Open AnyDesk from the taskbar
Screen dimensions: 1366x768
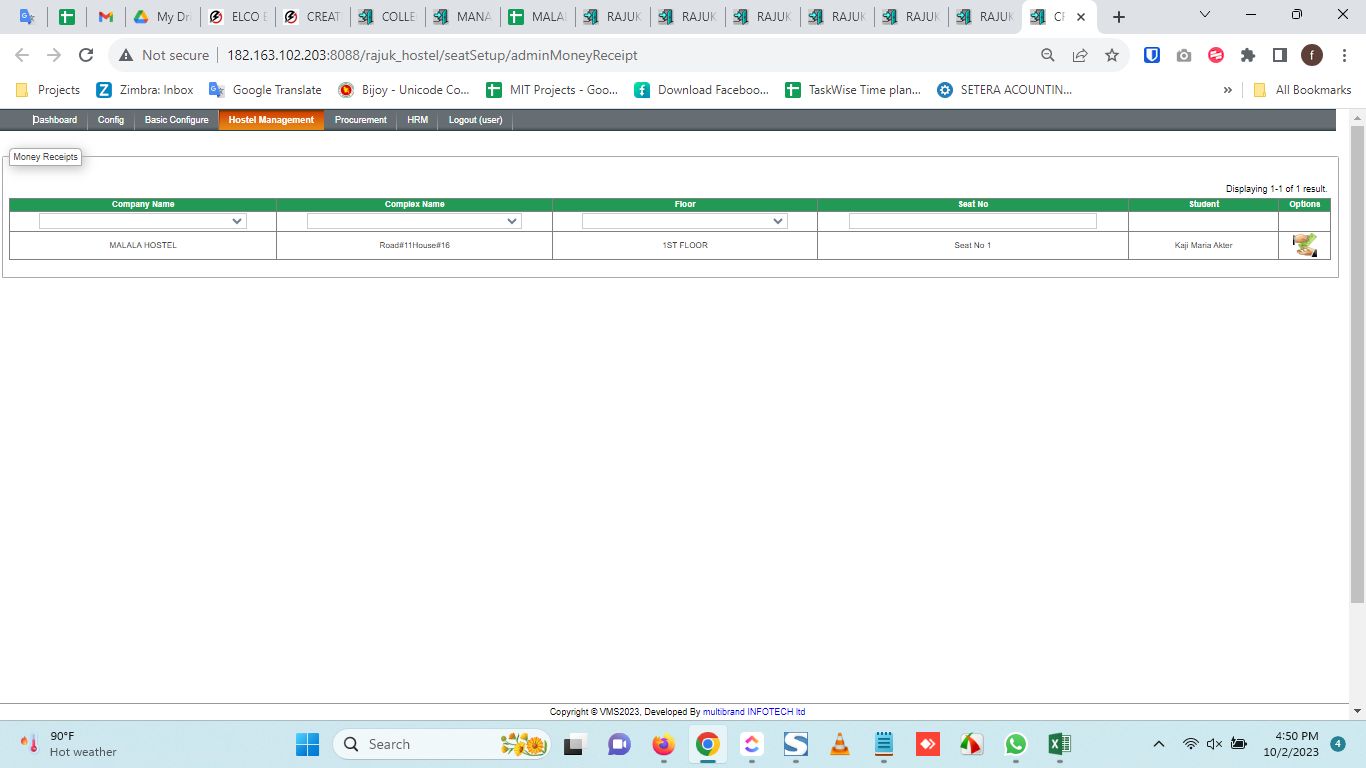coord(928,744)
